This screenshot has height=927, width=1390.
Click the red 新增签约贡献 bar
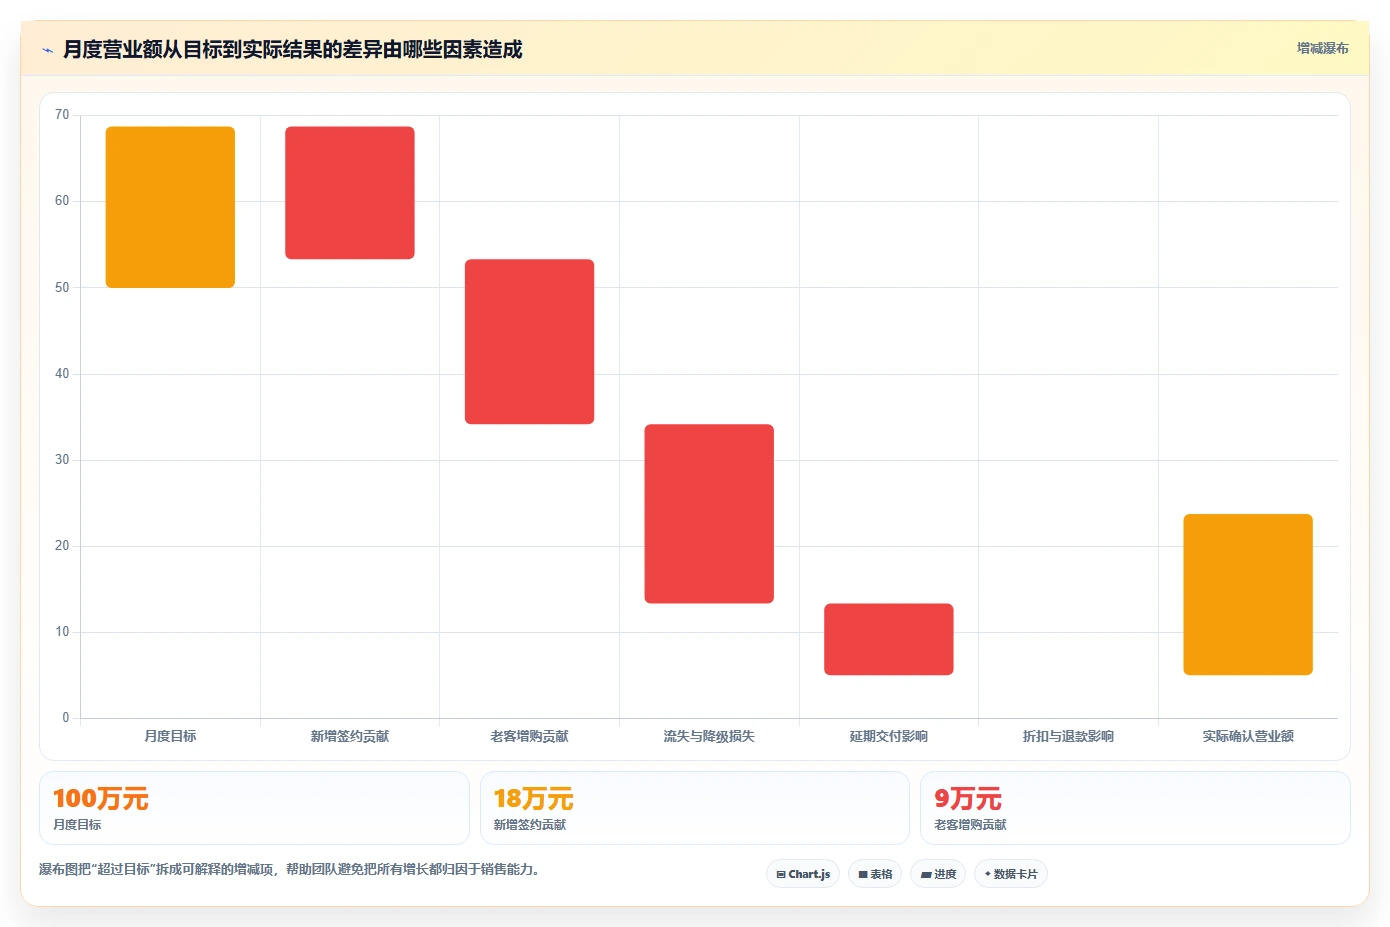pyautogui.click(x=350, y=193)
